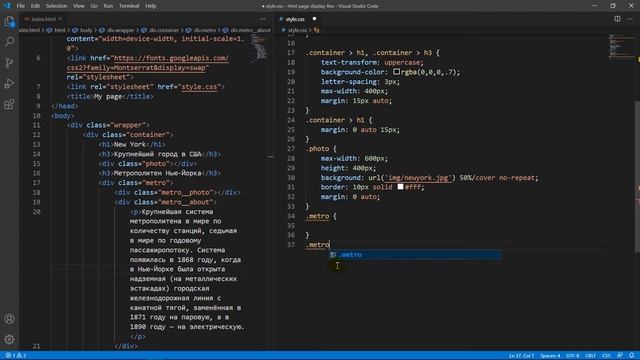
Task: Follow the img/newyork.jpg url link
Action: 418,178
